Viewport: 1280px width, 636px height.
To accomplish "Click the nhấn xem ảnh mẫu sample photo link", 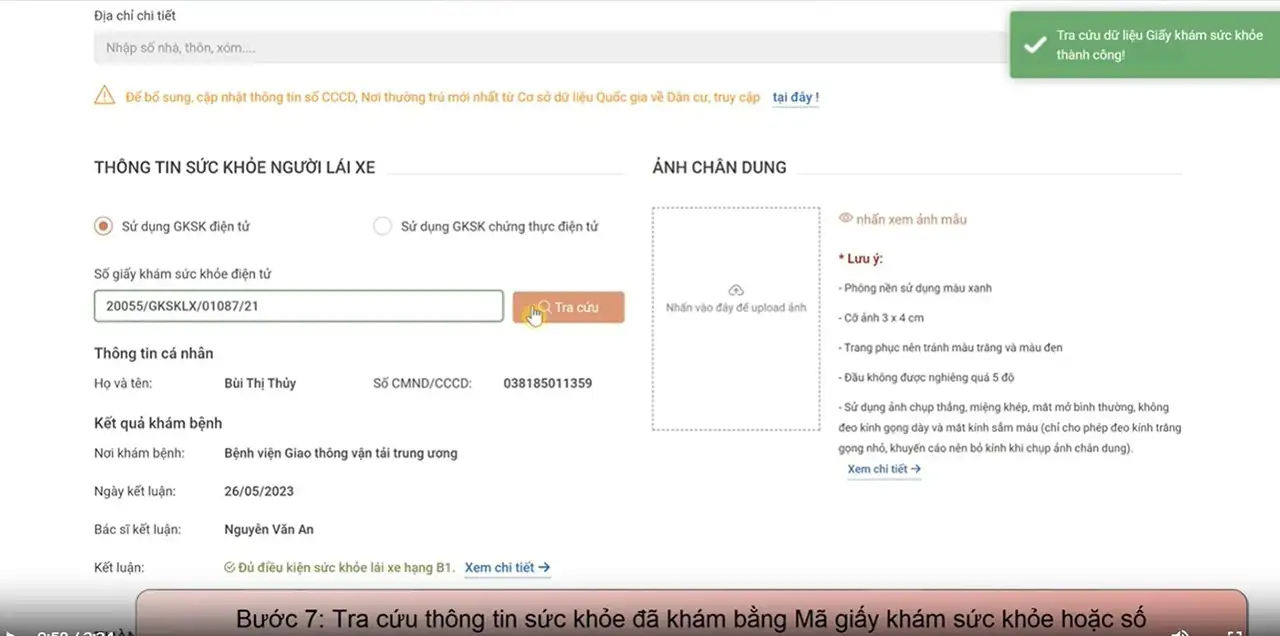I will click(912, 218).
